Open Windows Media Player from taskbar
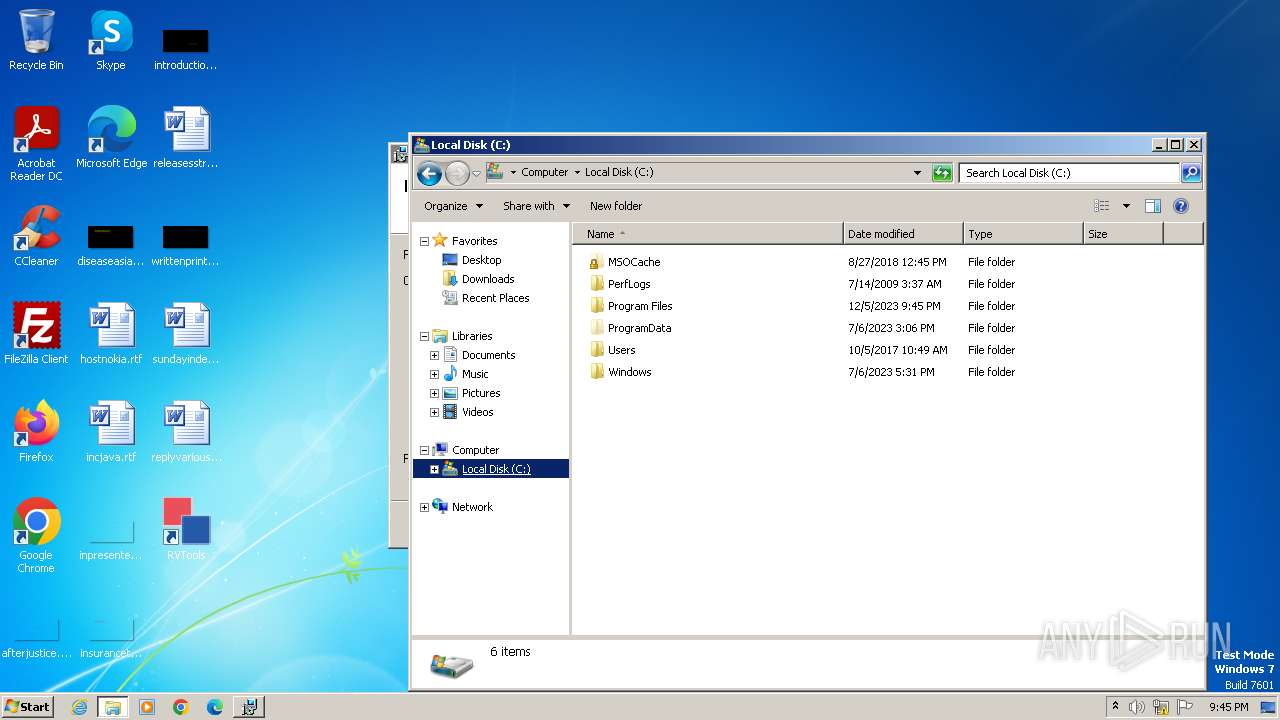 coord(147,707)
